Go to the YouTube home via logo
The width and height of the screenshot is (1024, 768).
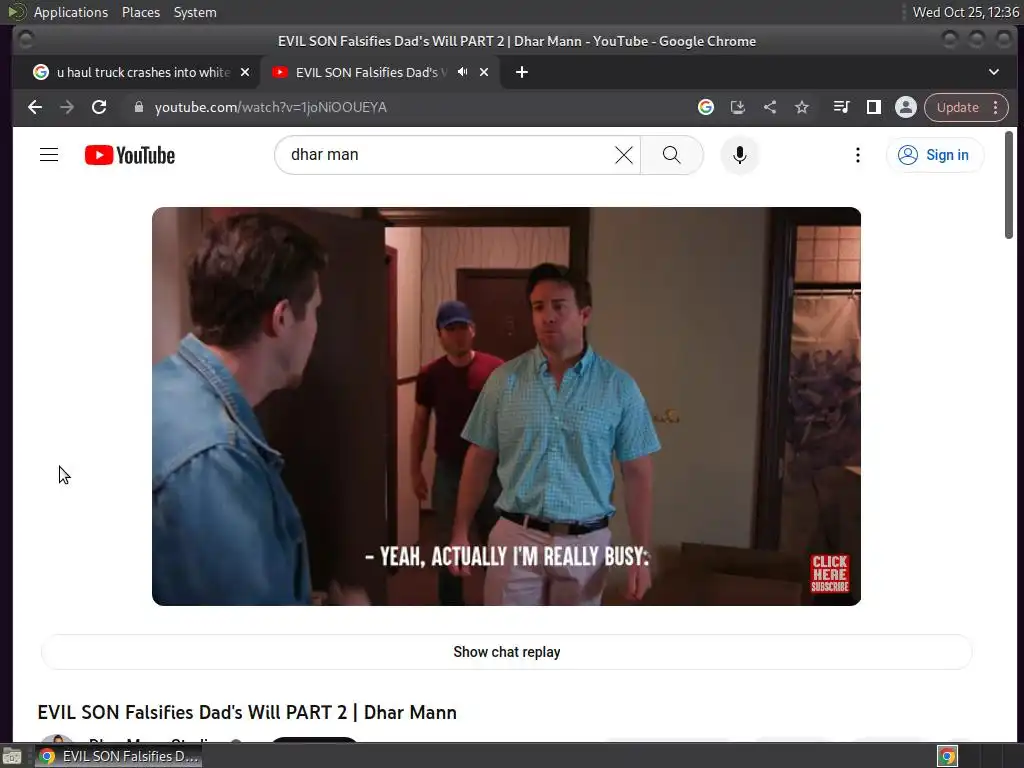pos(130,155)
